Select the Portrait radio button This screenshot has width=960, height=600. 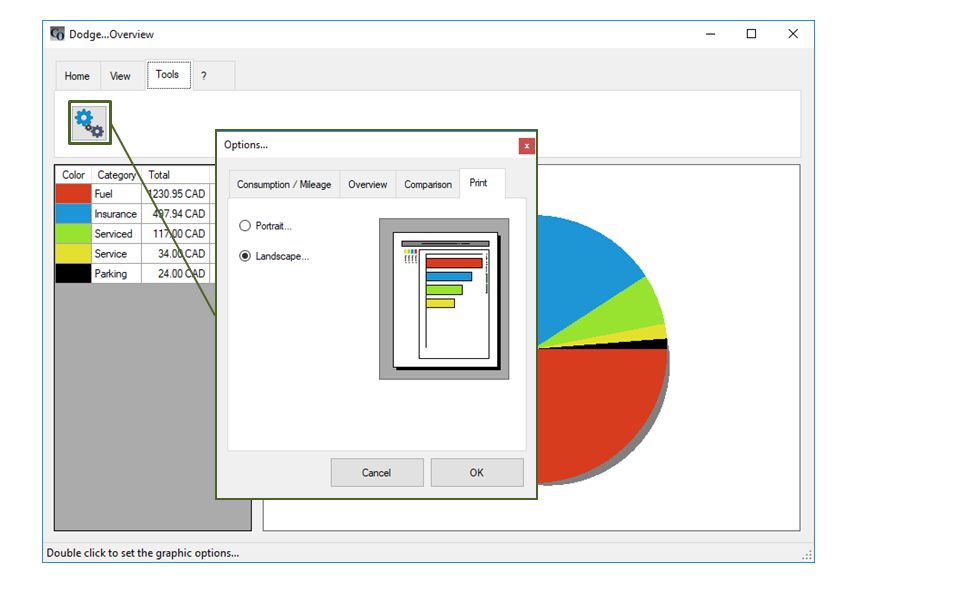pyautogui.click(x=245, y=226)
